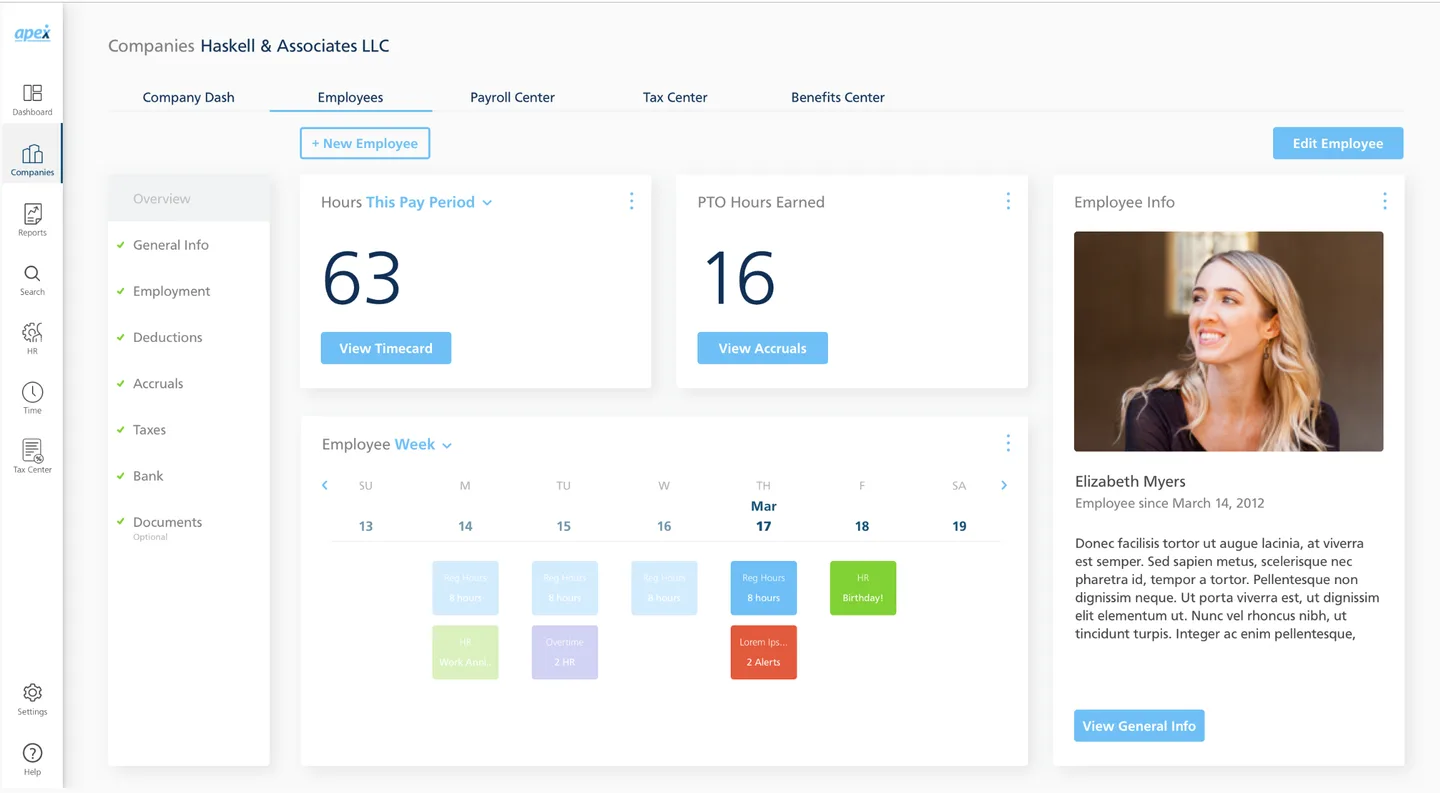
Task: Click the checkmark beside General Info
Action: coord(119,244)
